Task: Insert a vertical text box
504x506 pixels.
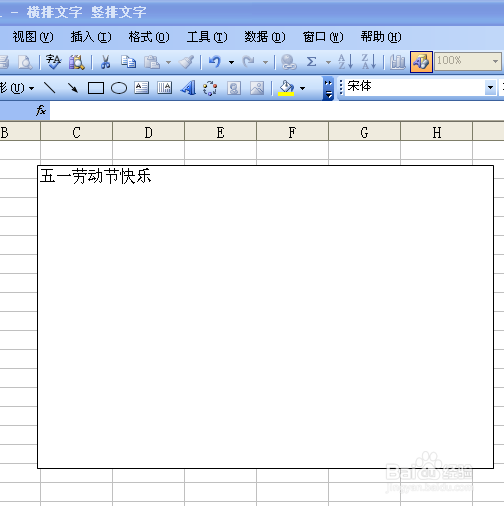Action: [x=164, y=88]
